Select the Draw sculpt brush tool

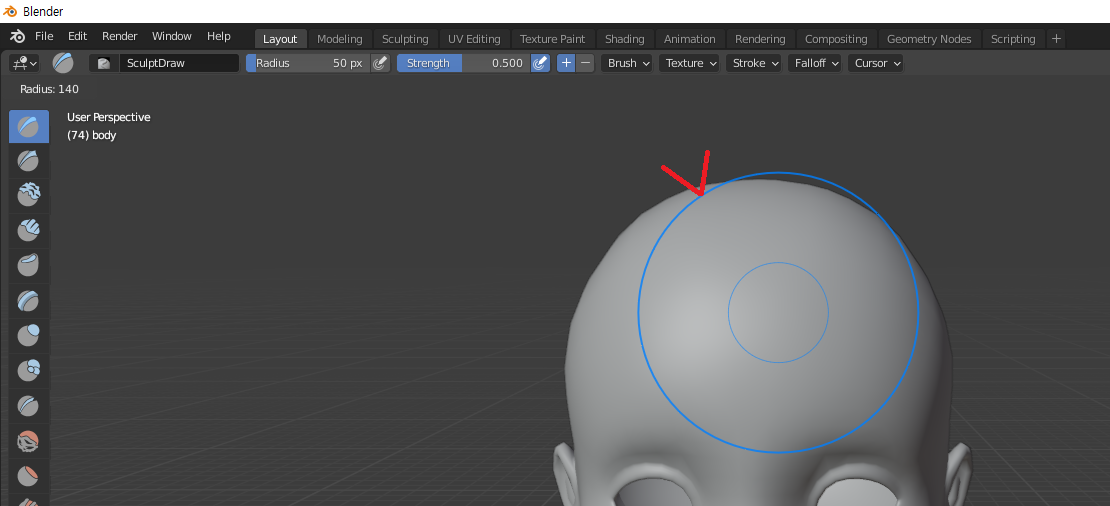click(29, 127)
